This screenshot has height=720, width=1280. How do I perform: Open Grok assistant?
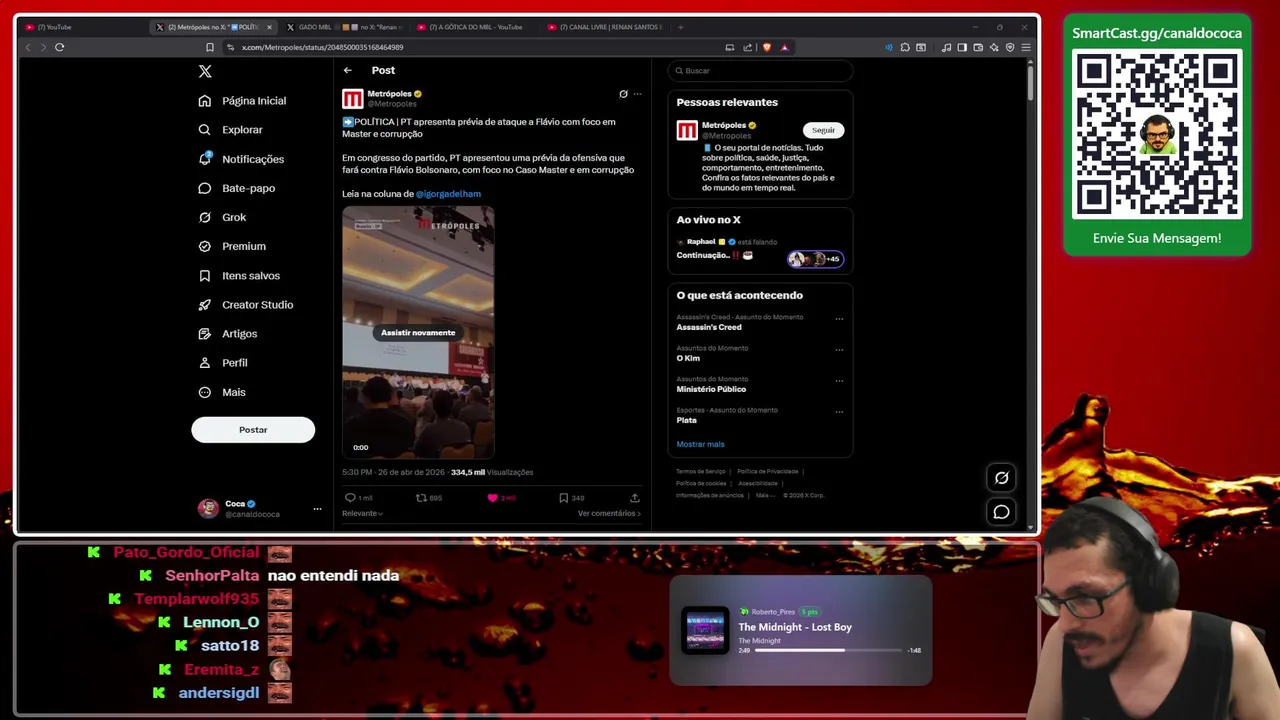click(x=222, y=217)
